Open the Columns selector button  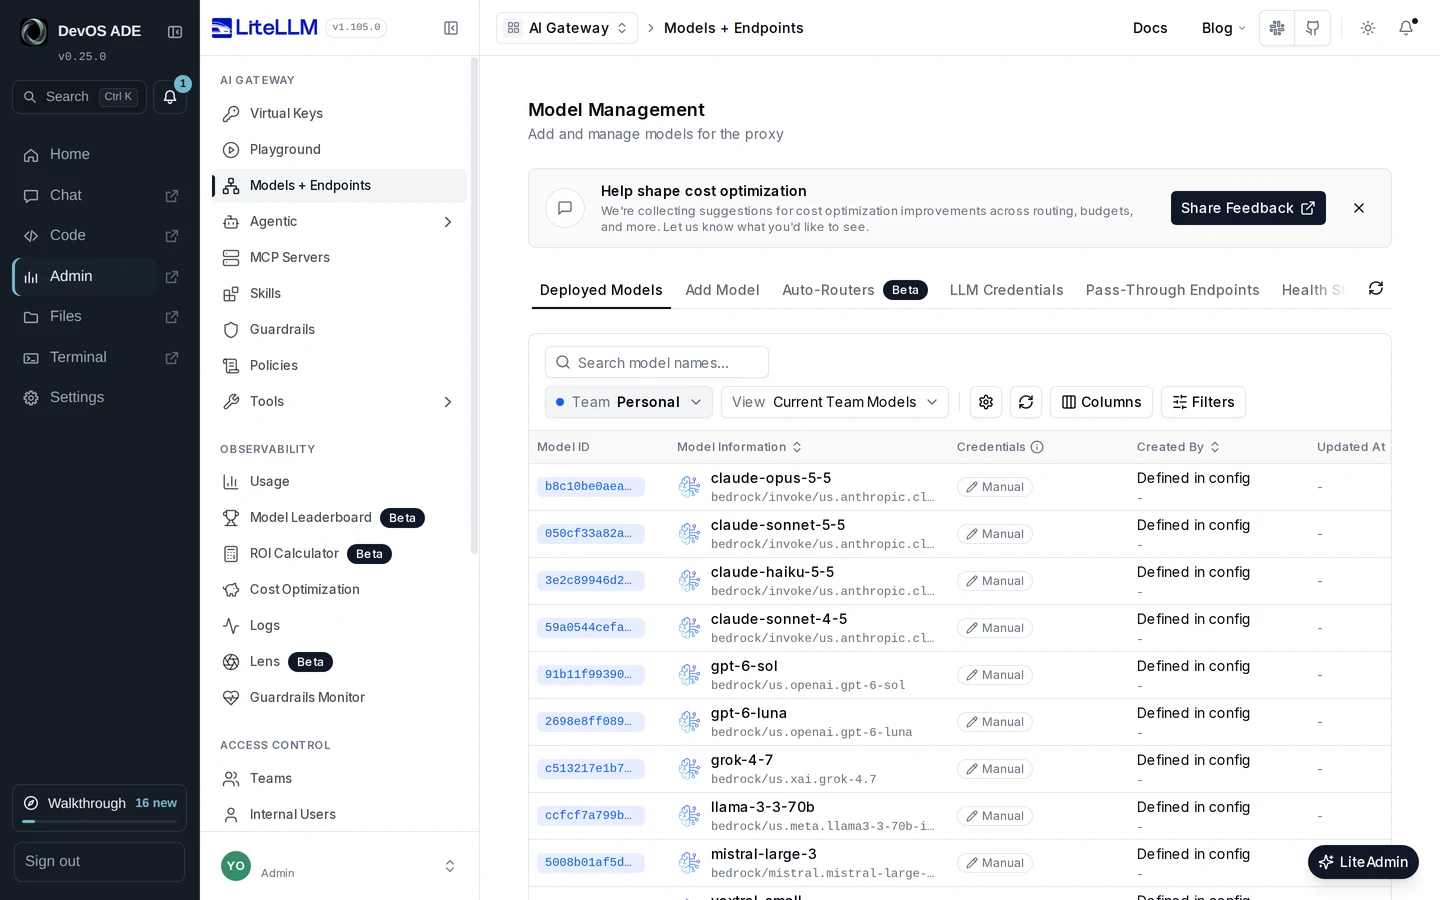click(1101, 402)
